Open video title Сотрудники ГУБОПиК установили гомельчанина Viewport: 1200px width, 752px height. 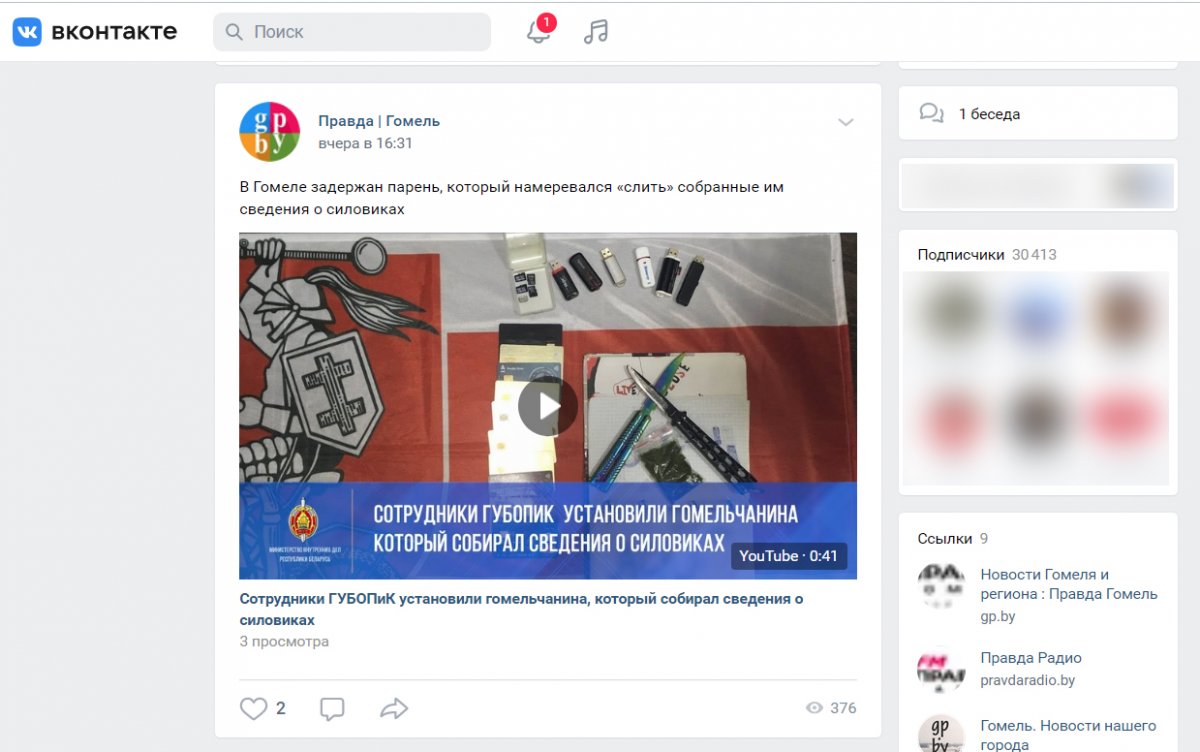(x=521, y=609)
